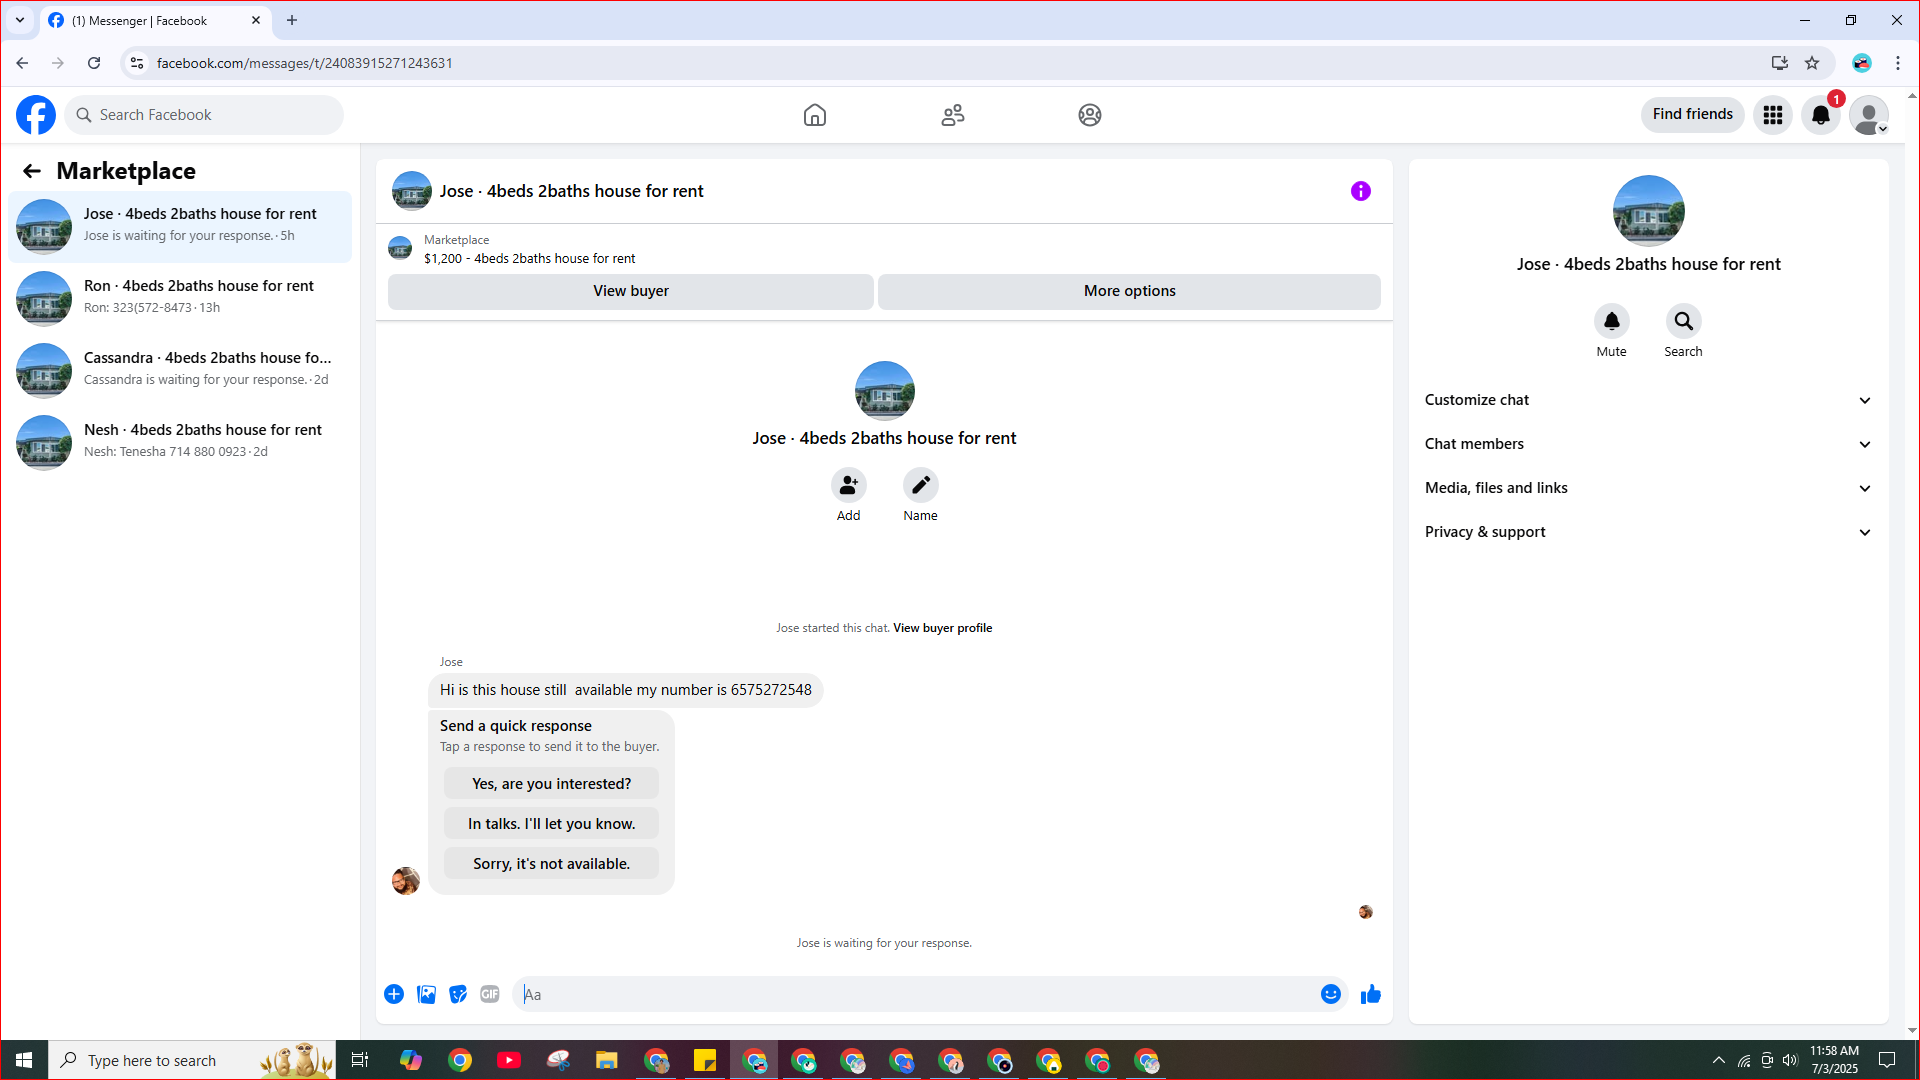Open the notifications bell

1821,115
